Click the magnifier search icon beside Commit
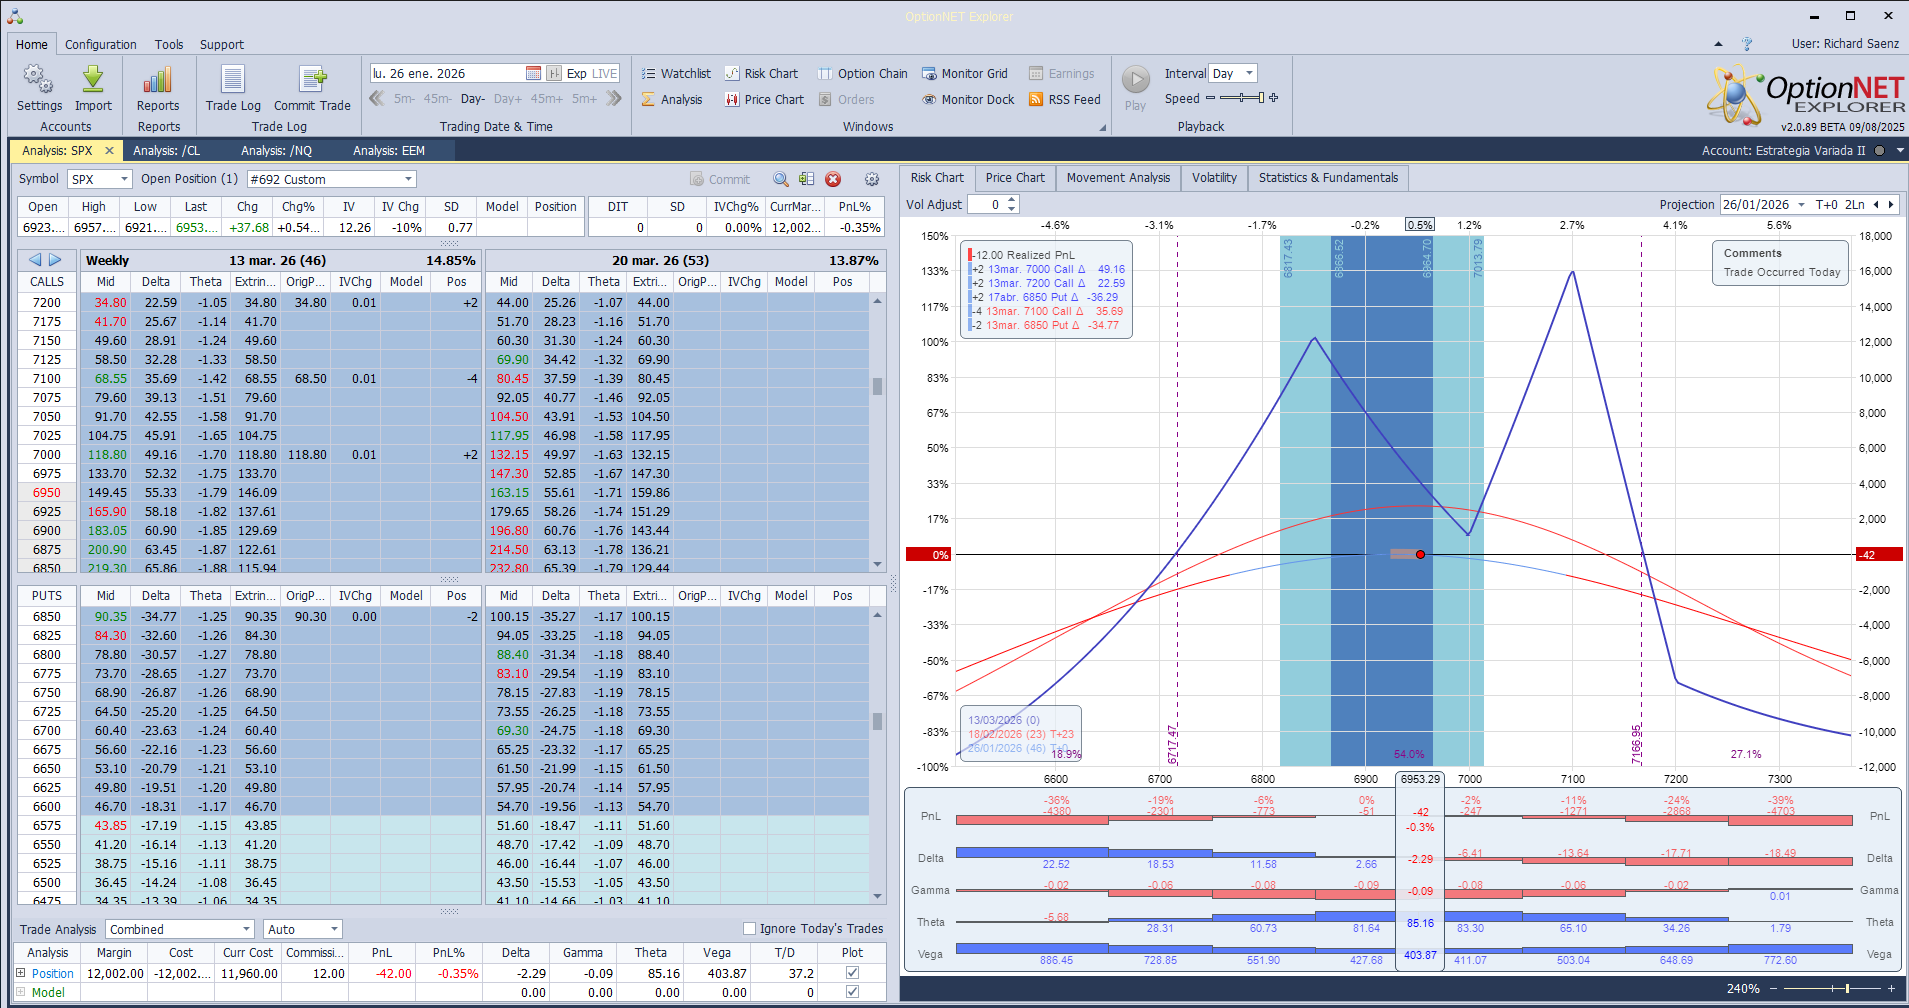Screen dimensions: 1909x1008 pyautogui.click(x=780, y=179)
